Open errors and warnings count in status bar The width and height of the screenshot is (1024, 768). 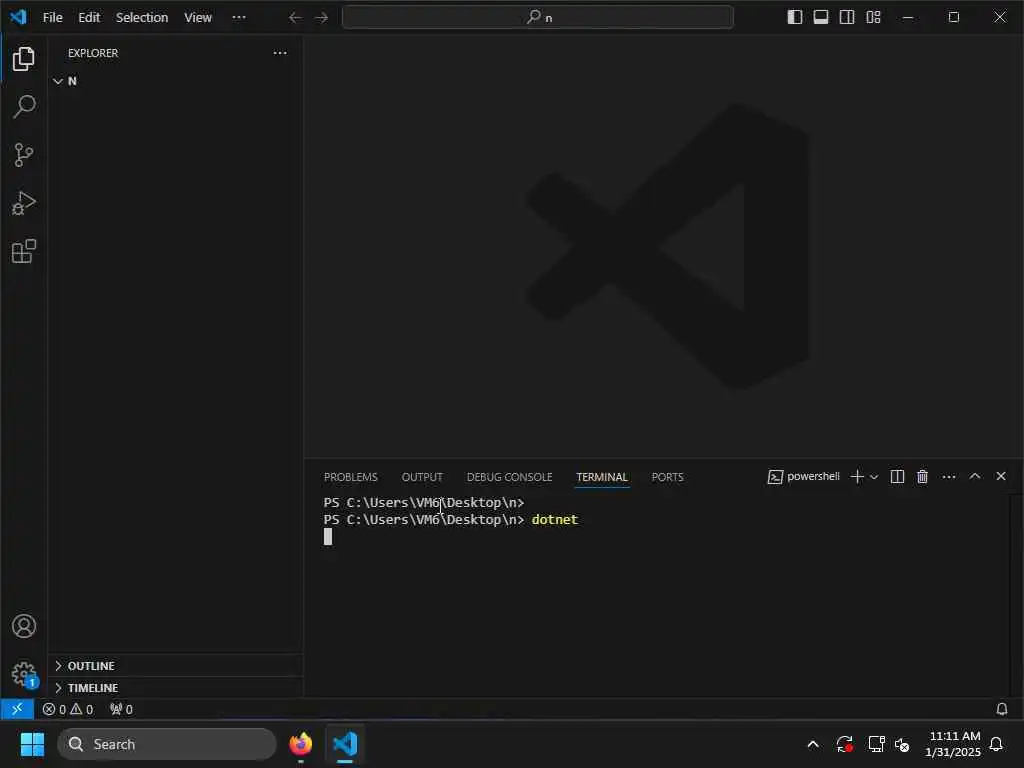coord(67,709)
